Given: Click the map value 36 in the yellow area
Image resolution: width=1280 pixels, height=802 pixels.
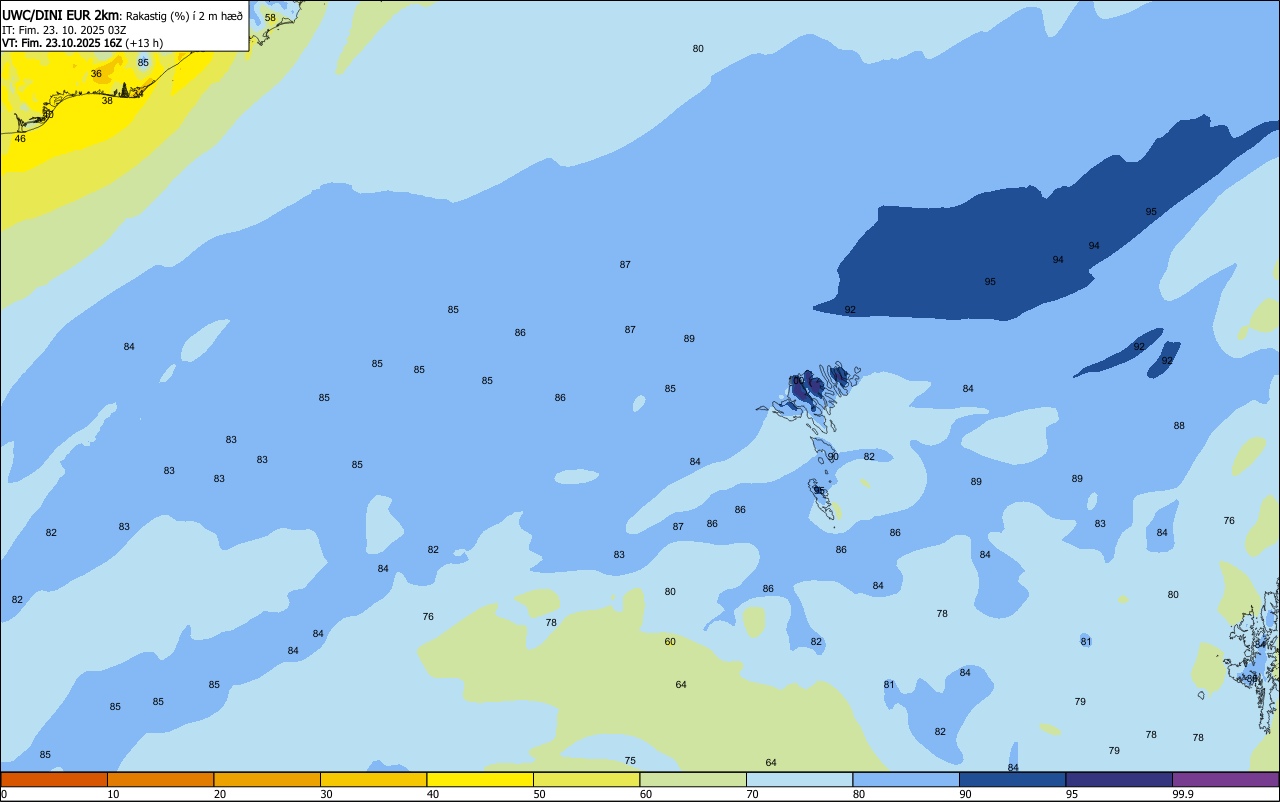Looking at the screenshot, I should [x=96, y=74].
